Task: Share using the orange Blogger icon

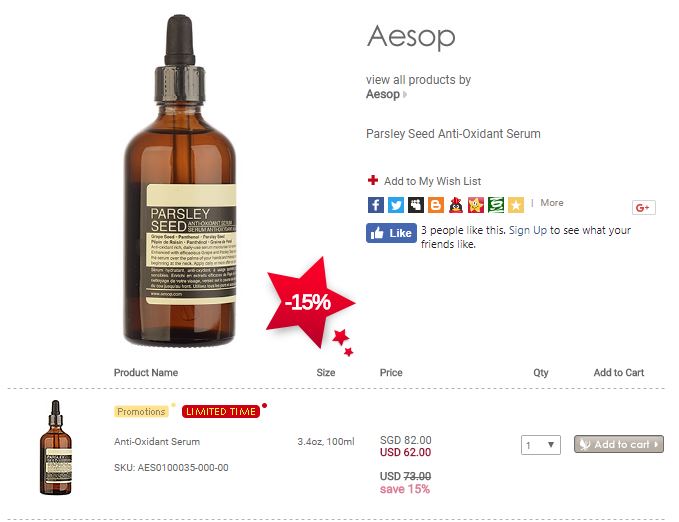Action: point(436,204)
